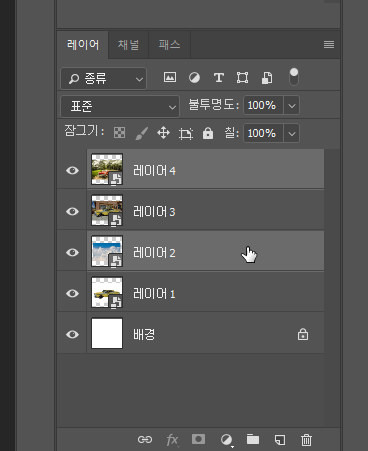Lock all padlock icon in lock row
368x451 pixels.
pyautogui.click(x=208, y=133)
